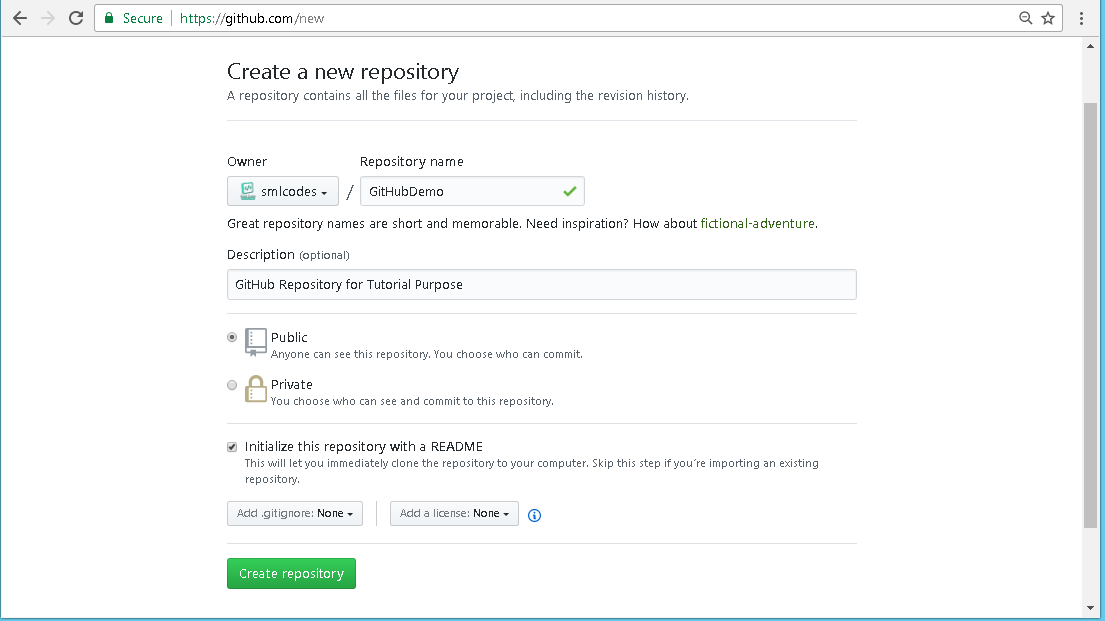The height and width of the screenshot is (621, 1105).
Task: Uncheck Initialize this repository with a README
Action: [232, 447]
